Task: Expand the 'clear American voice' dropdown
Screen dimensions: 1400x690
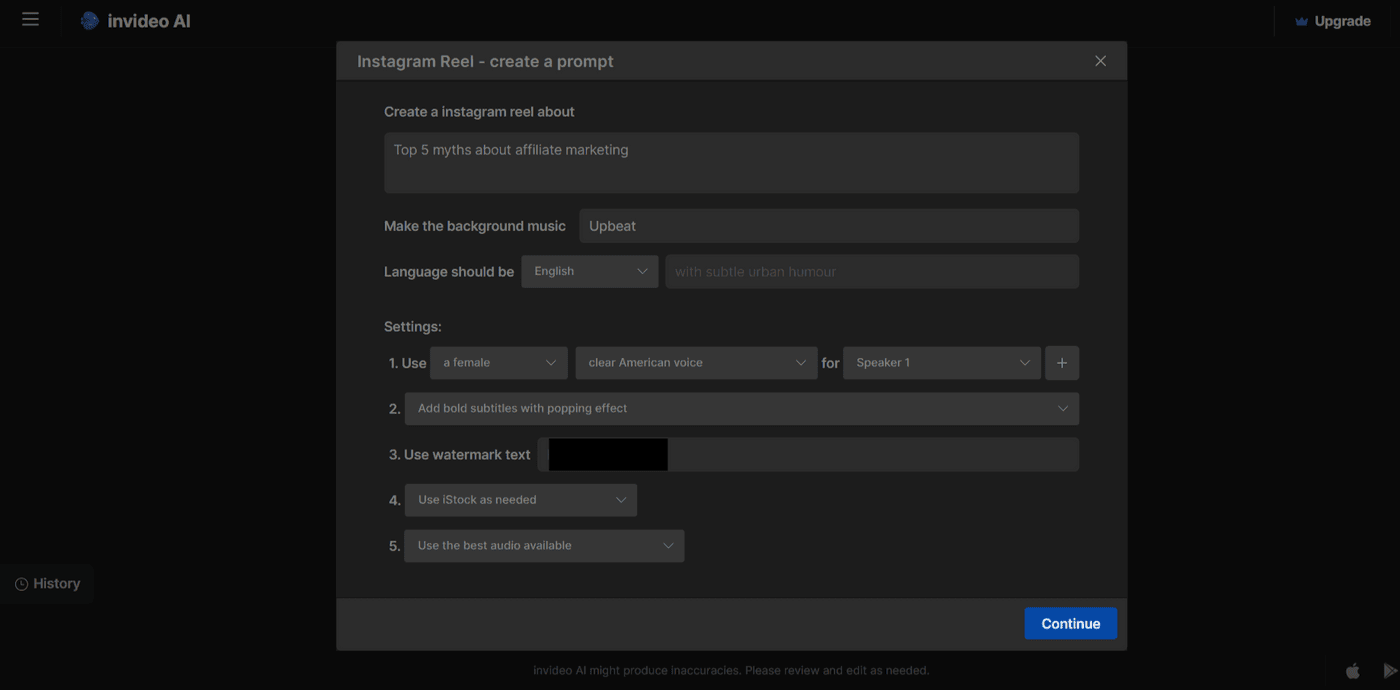Action: pos(696,363)
